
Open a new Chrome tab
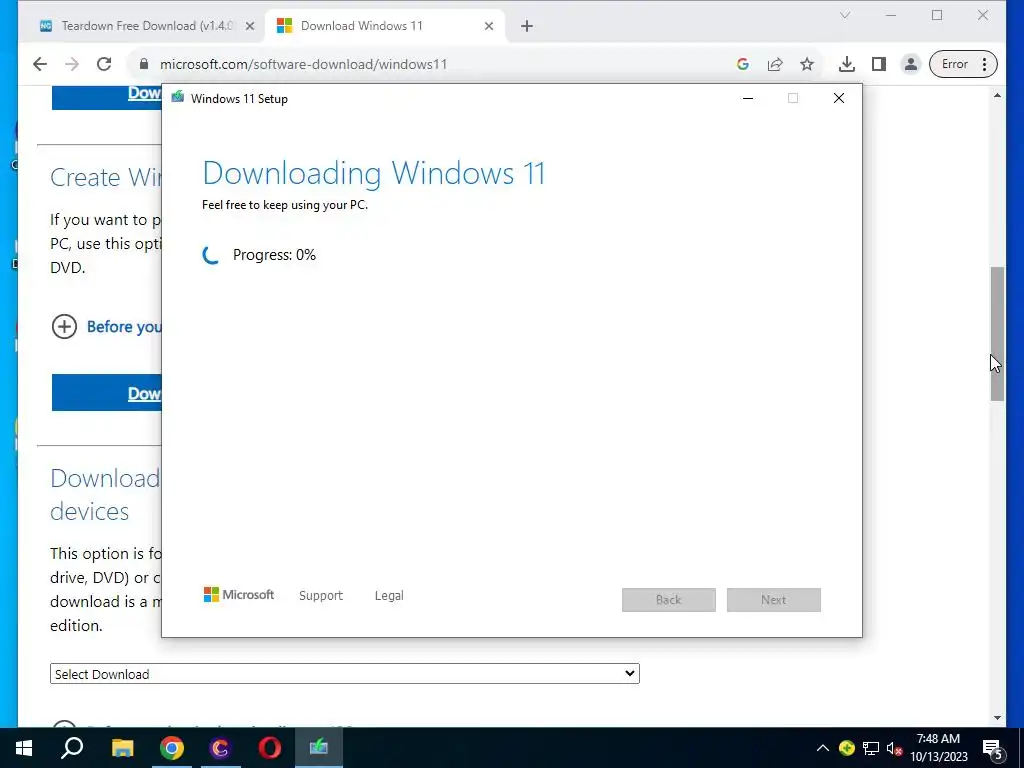pyautogui.click(x=527, y=26)
